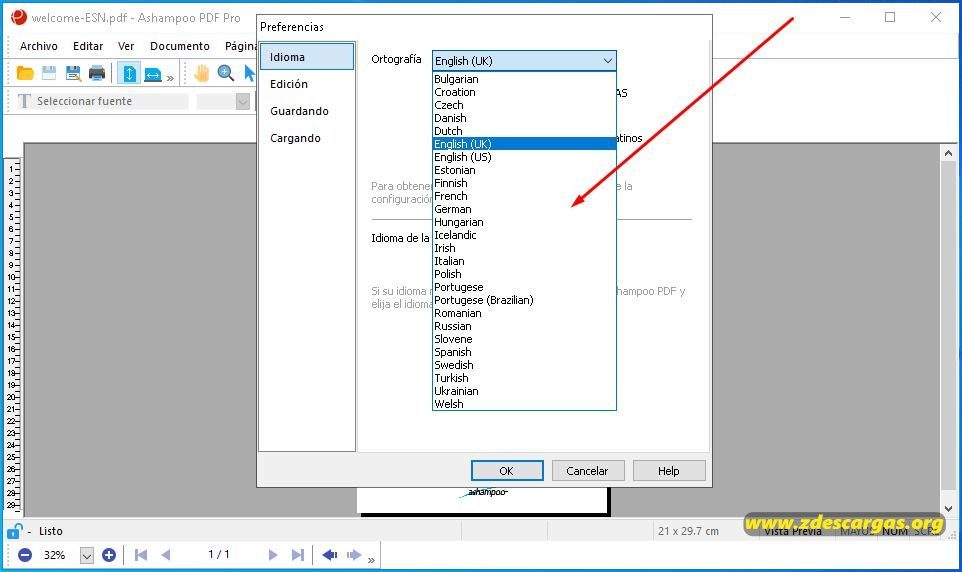Screen dimensions: 962x572
Task: Choose German from the list
Action: pyautogui.click(x=524, y=209)
